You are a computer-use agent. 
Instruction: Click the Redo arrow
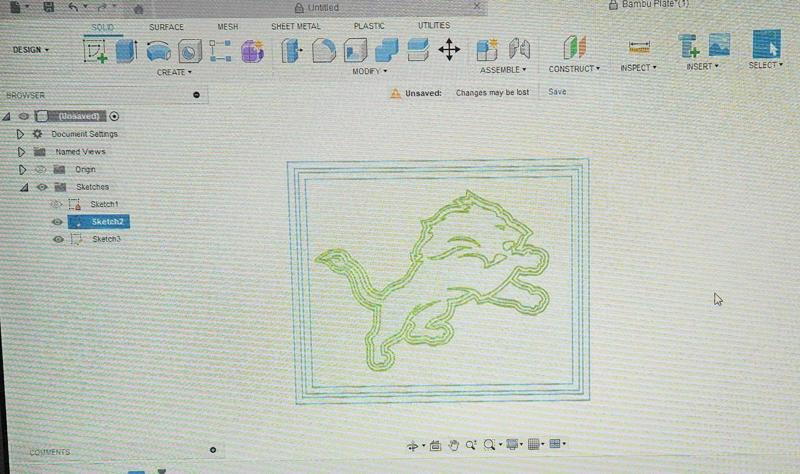coord(102,7)
